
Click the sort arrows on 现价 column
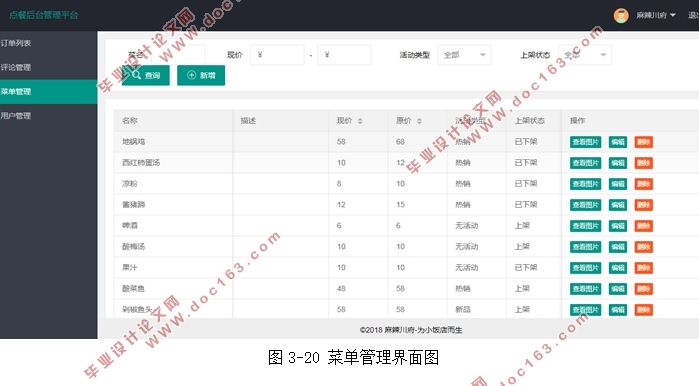360,121
